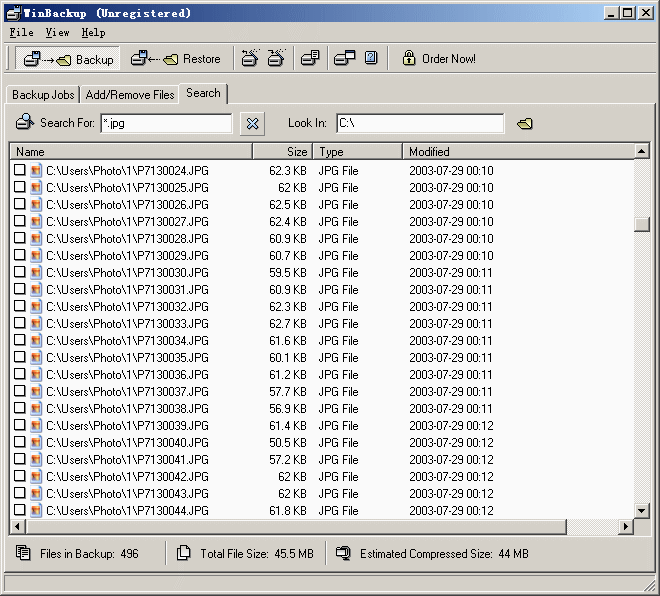
Task: Clear the search with the X button
Action: (252, 124)
